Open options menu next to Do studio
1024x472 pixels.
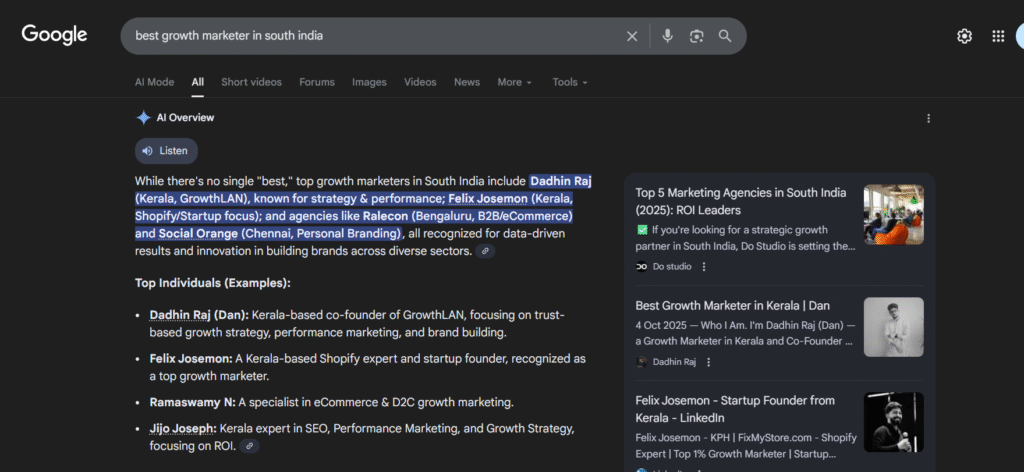coord(703,266)
